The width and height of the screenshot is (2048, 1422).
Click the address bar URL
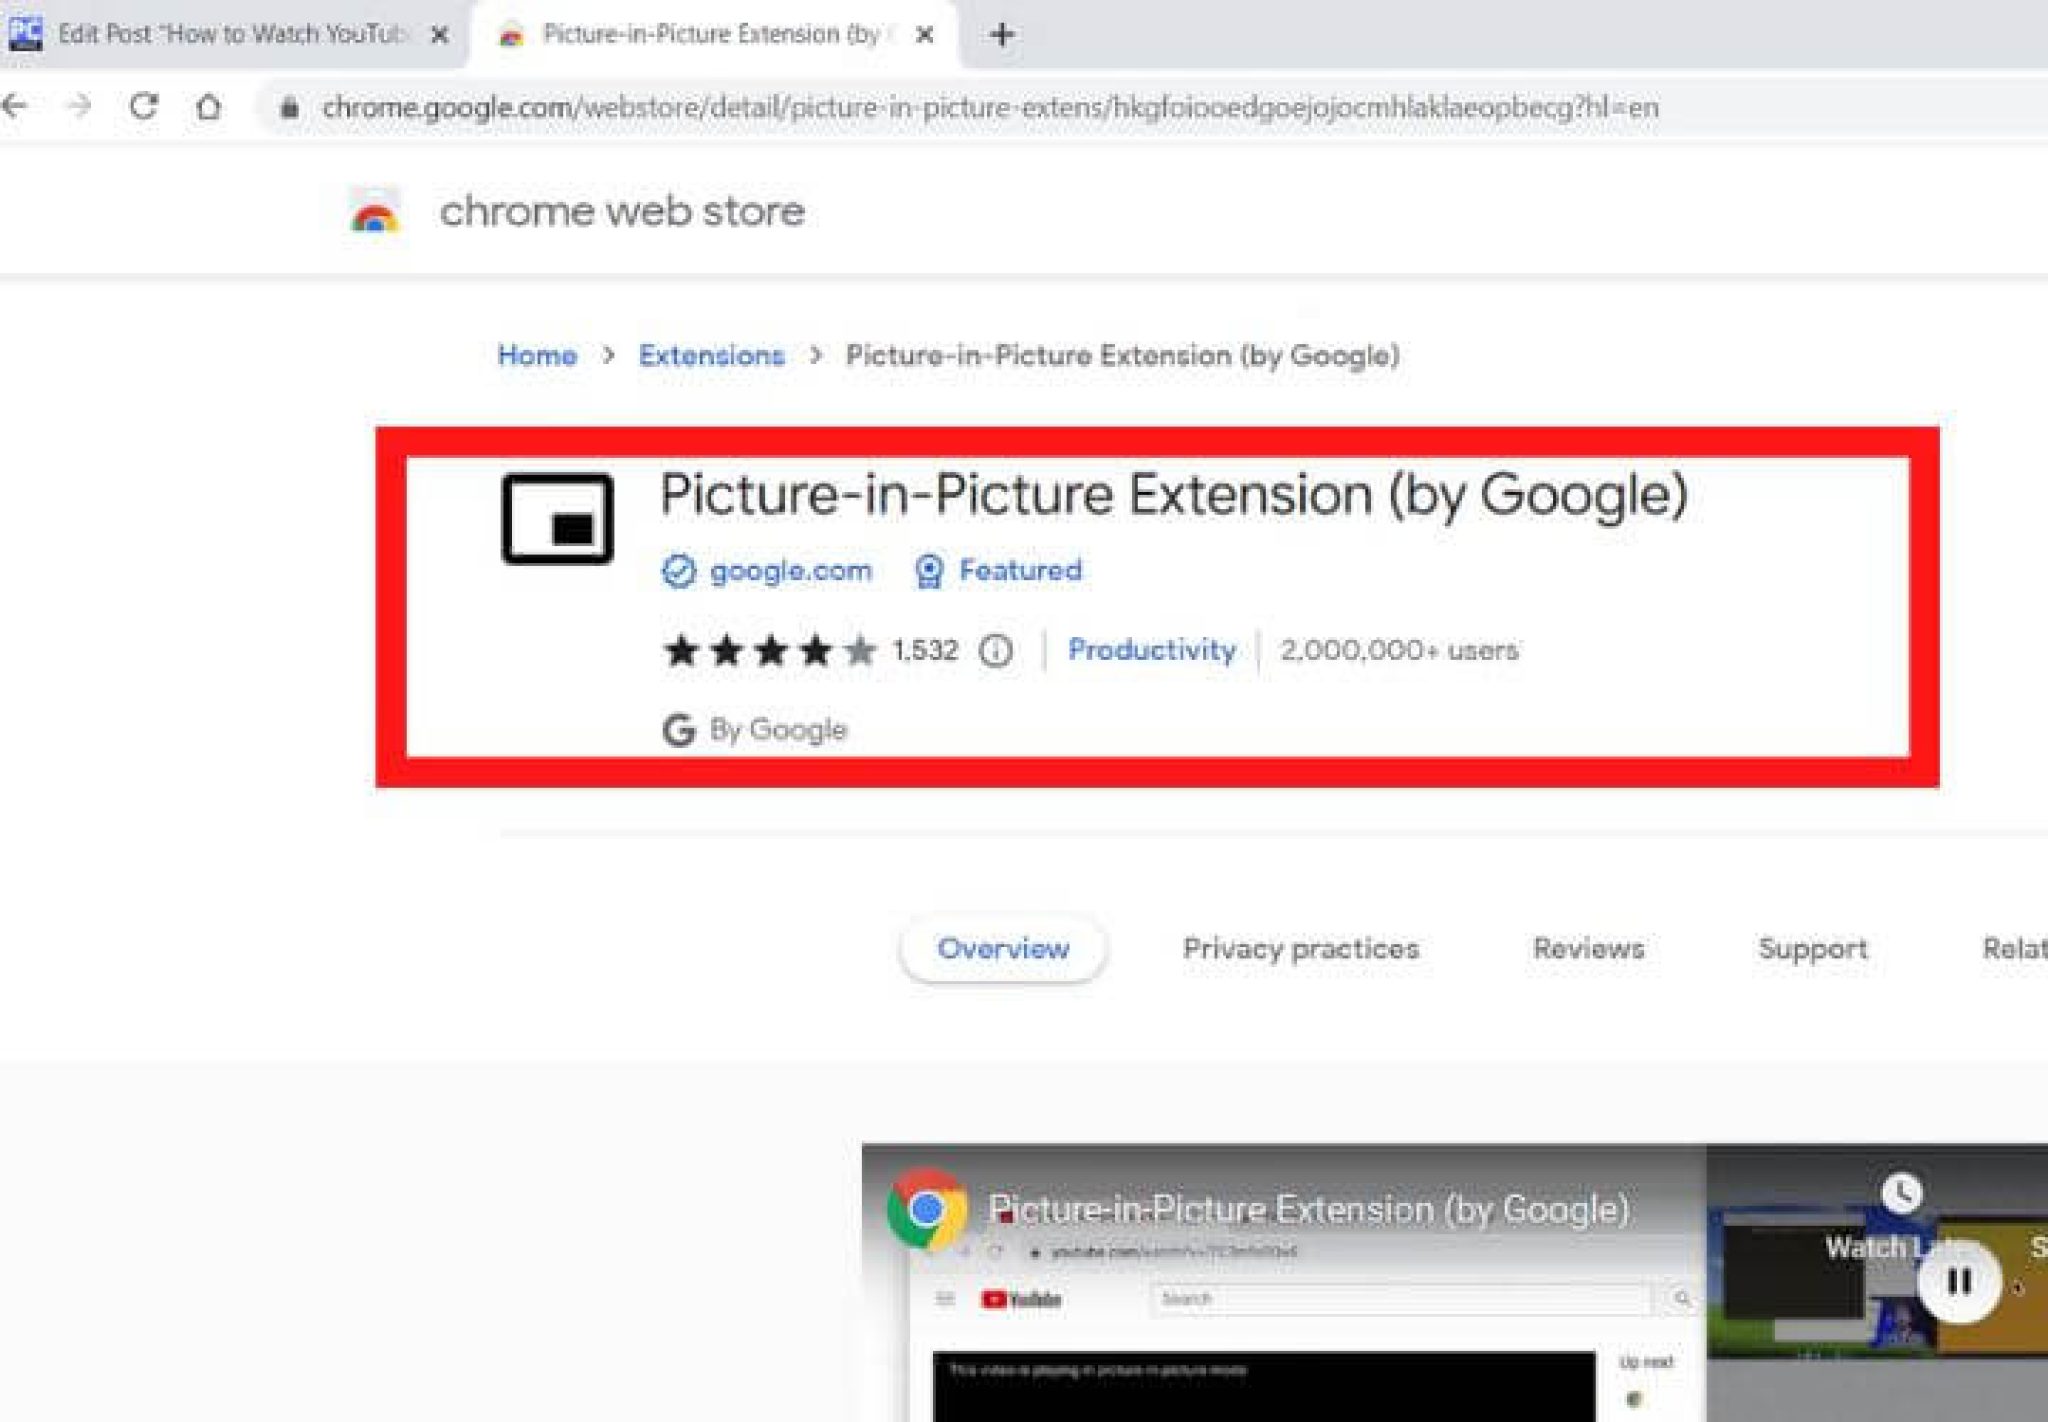coord(990,107)
